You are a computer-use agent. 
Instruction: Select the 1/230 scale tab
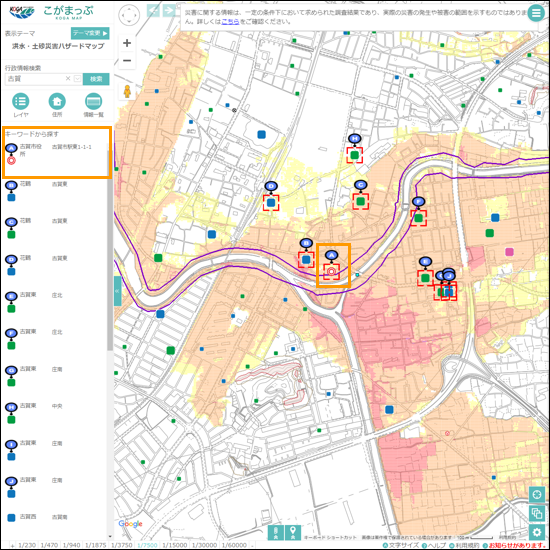tap(27, 545)
